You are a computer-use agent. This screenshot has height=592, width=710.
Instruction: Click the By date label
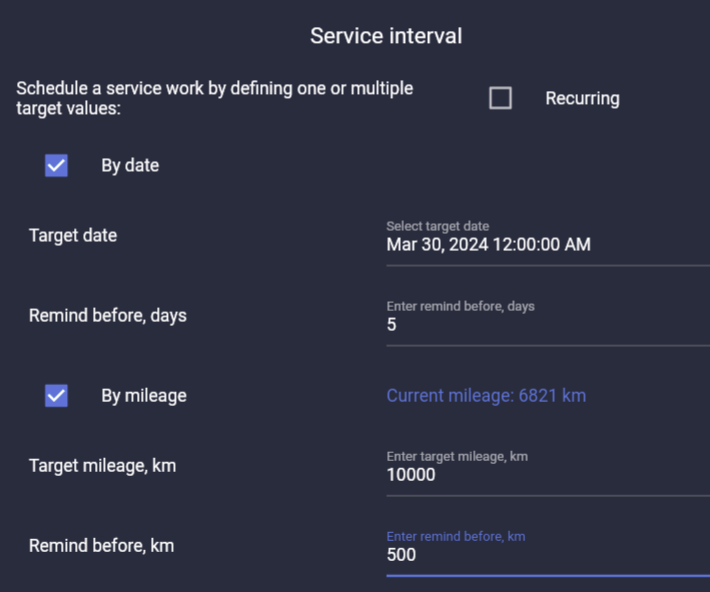coord(130,165)
